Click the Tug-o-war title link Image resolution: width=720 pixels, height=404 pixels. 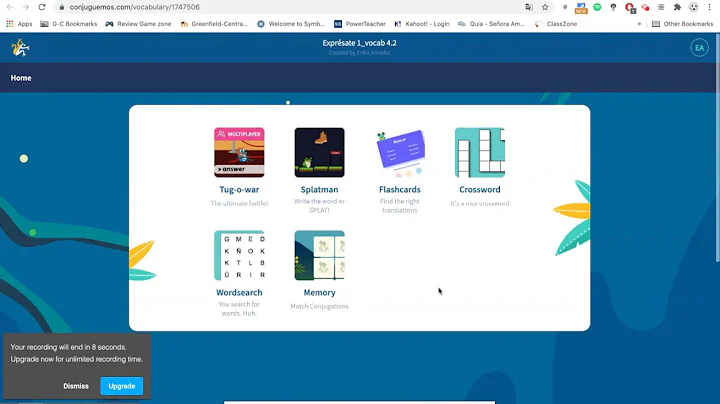(239, 190)
